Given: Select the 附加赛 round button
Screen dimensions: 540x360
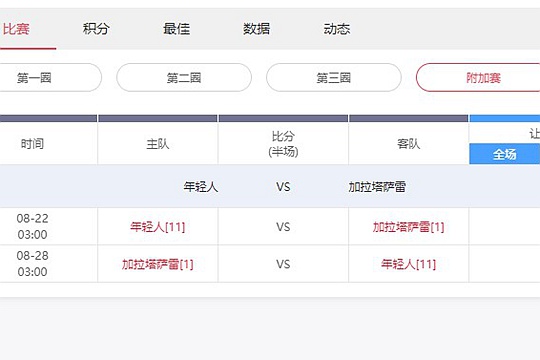Looking at the screenshot, I should click(479, 78).
